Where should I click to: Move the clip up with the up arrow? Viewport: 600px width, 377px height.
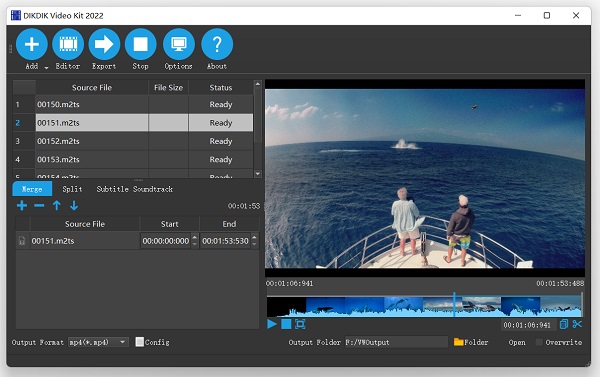coord(57,206)
